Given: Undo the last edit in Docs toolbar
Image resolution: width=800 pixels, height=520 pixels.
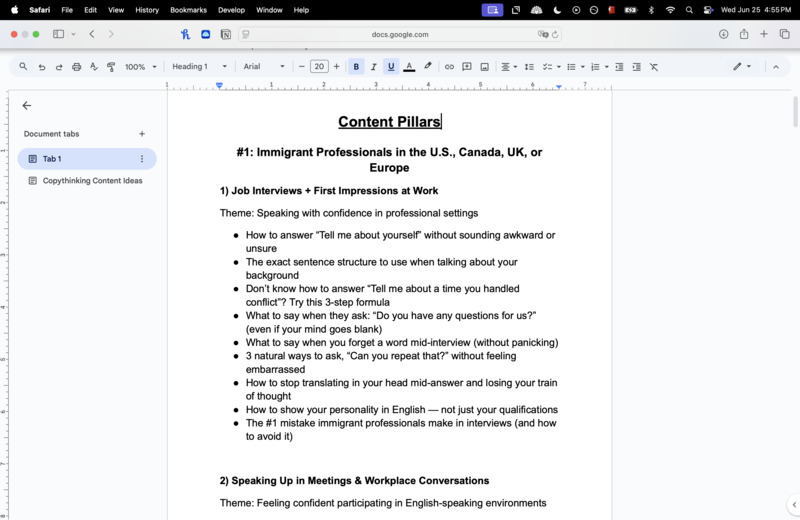Looking at the screenshot, I should pyautogui.click(x=42, y=67).
